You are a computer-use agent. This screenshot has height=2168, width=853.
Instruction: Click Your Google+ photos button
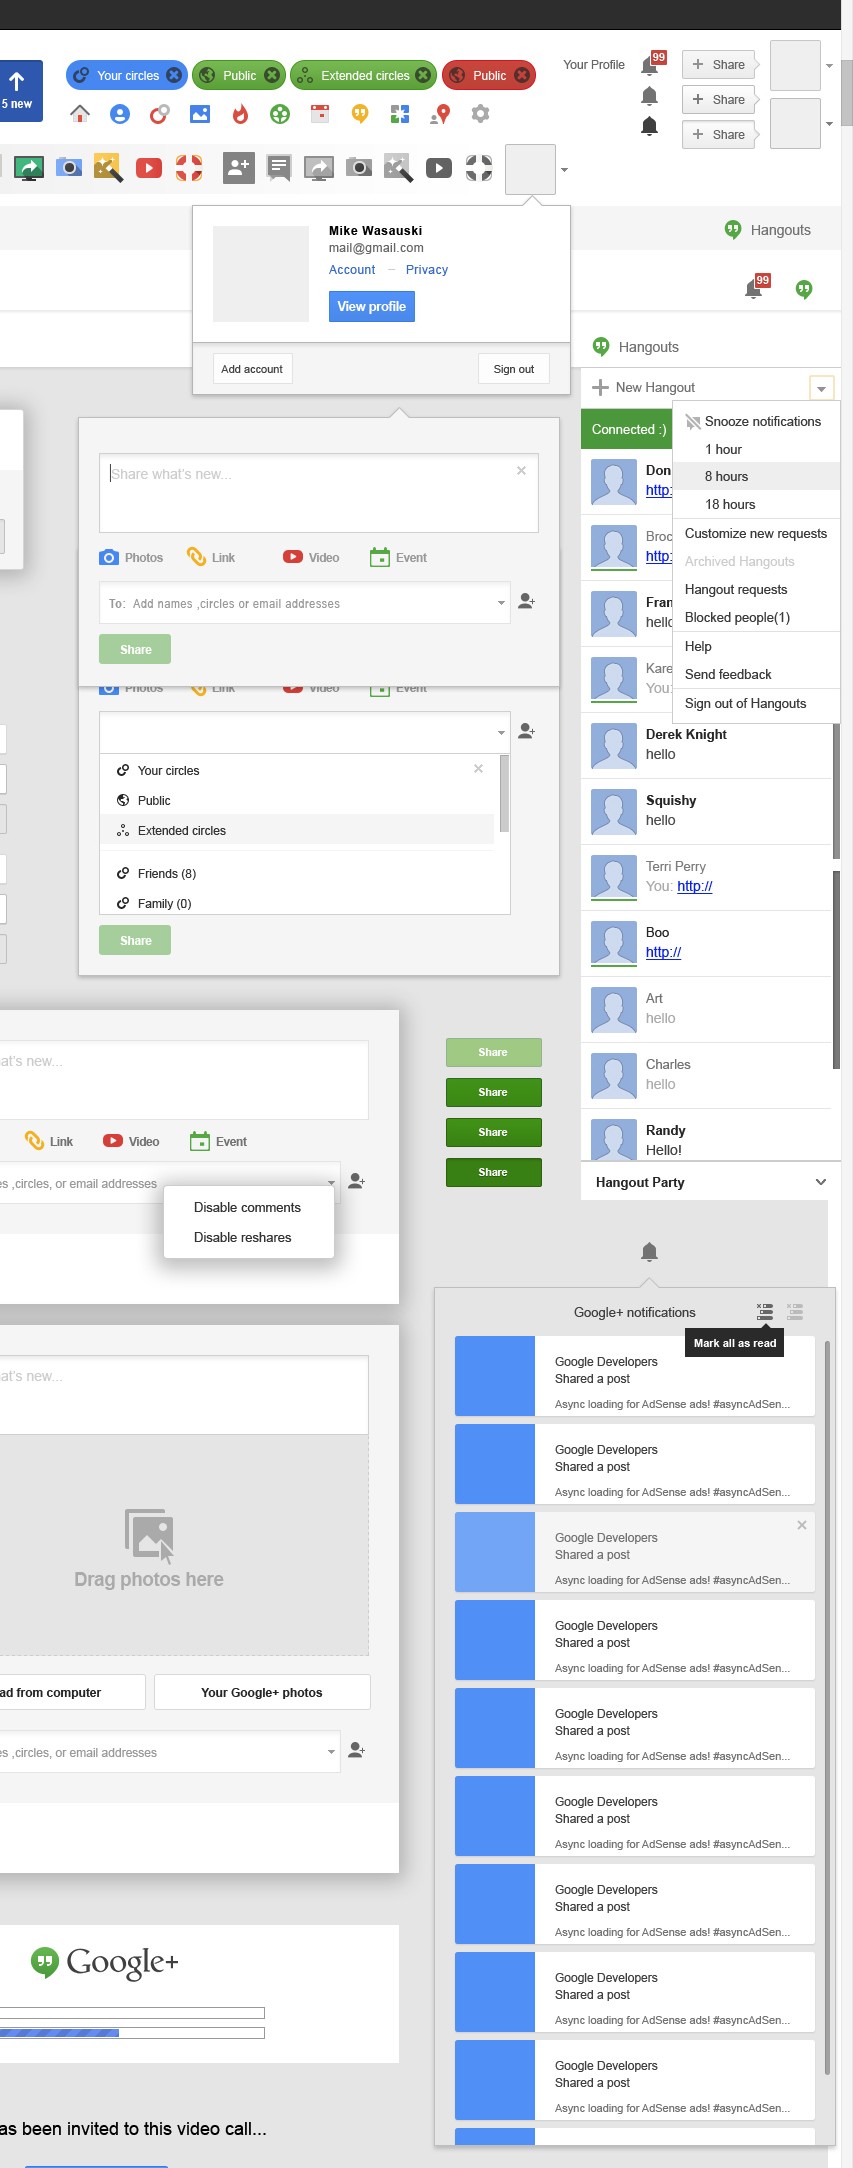pos(262,1692)
